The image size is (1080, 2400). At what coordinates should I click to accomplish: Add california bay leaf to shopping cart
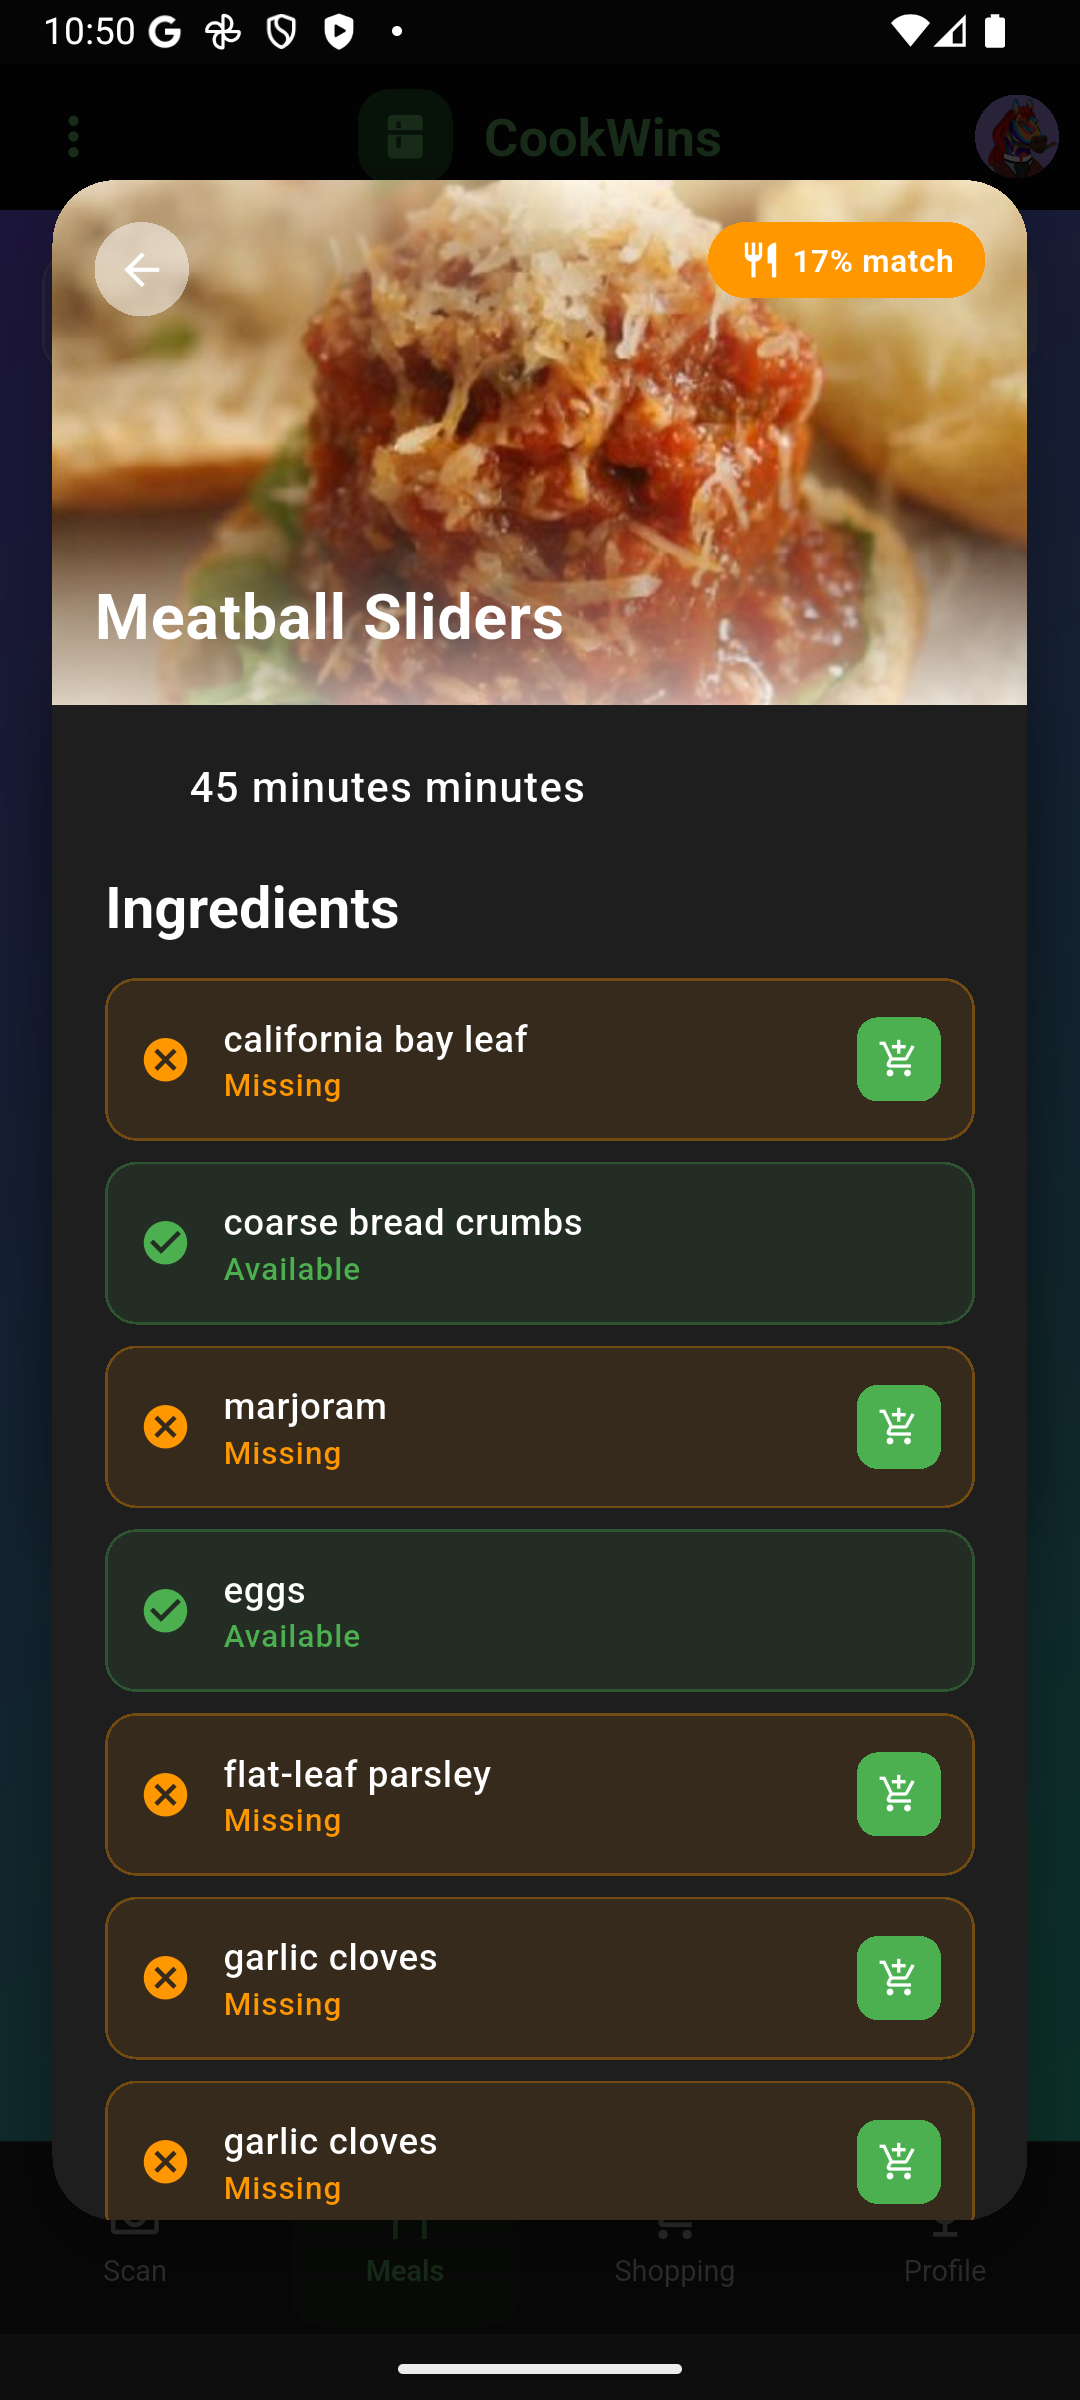click(x=897, y=1059)
